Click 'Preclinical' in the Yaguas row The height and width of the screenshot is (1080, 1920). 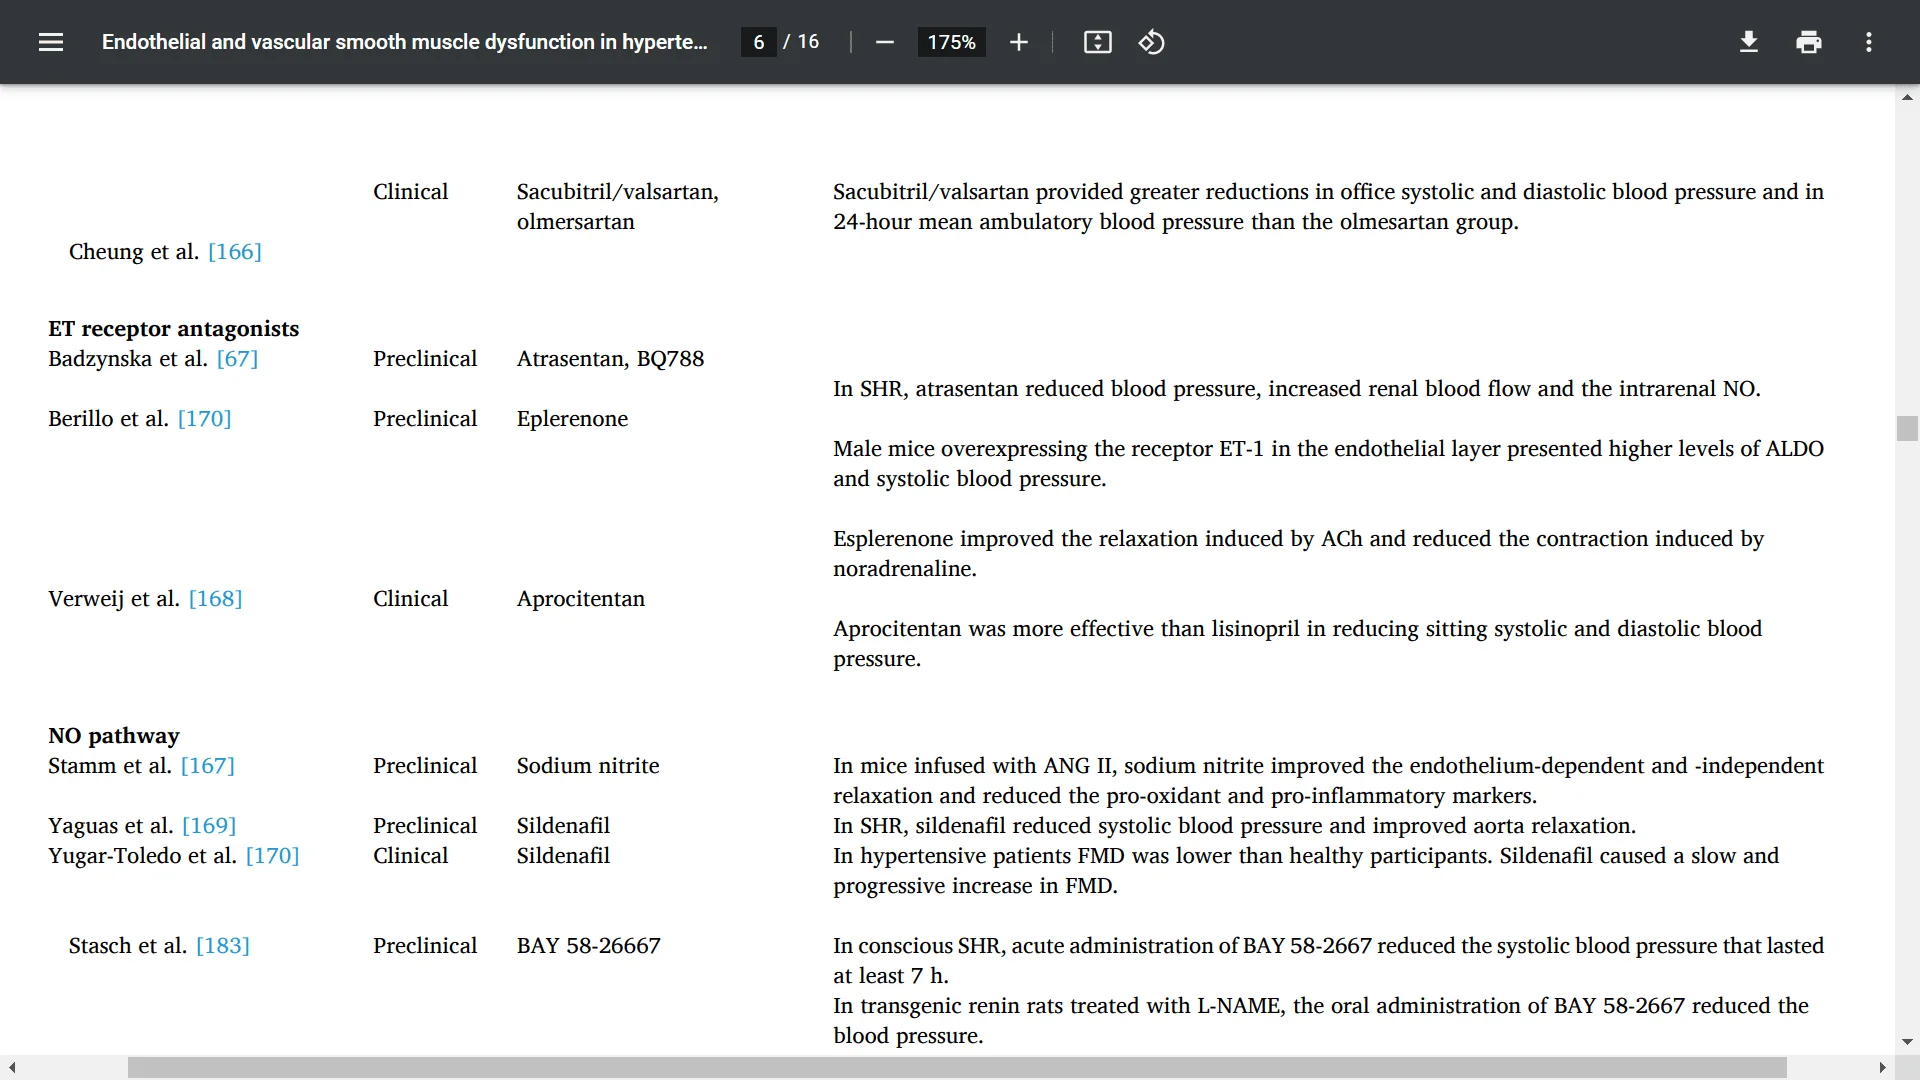[425, 826]
